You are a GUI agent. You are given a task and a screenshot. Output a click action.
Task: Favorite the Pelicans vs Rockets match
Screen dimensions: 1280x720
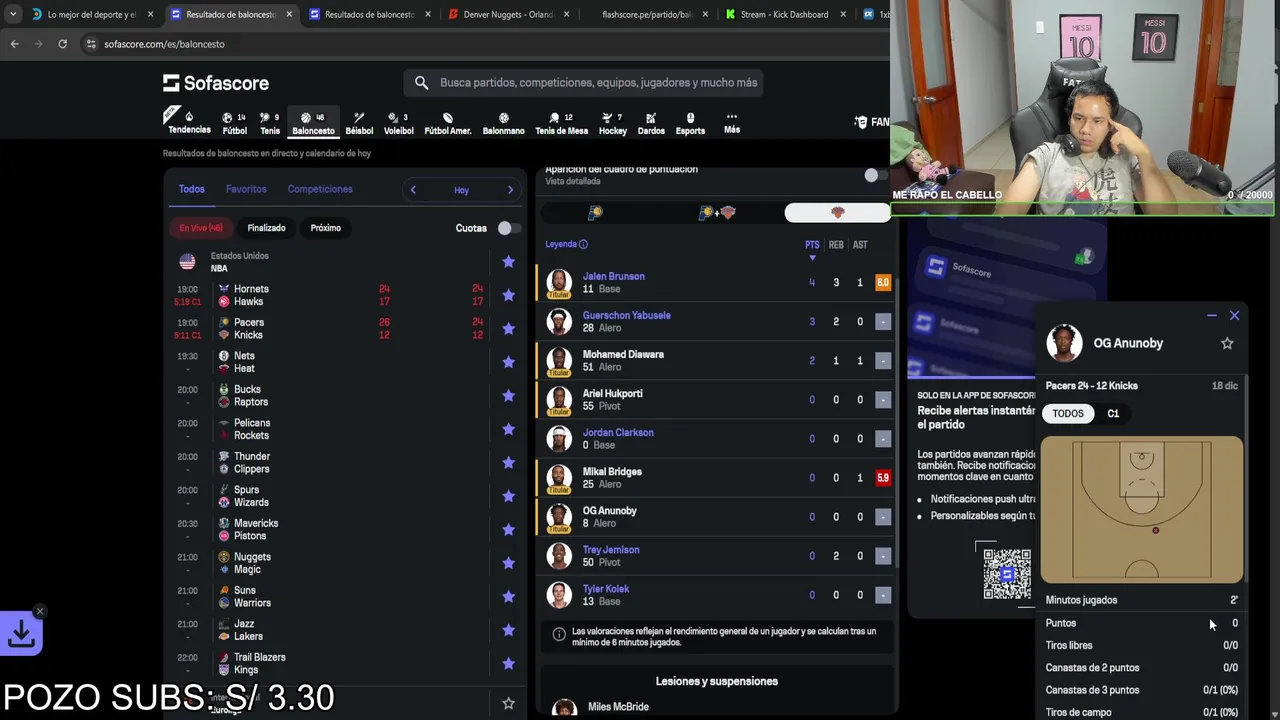pyautogui.click(x=508, y=429)
